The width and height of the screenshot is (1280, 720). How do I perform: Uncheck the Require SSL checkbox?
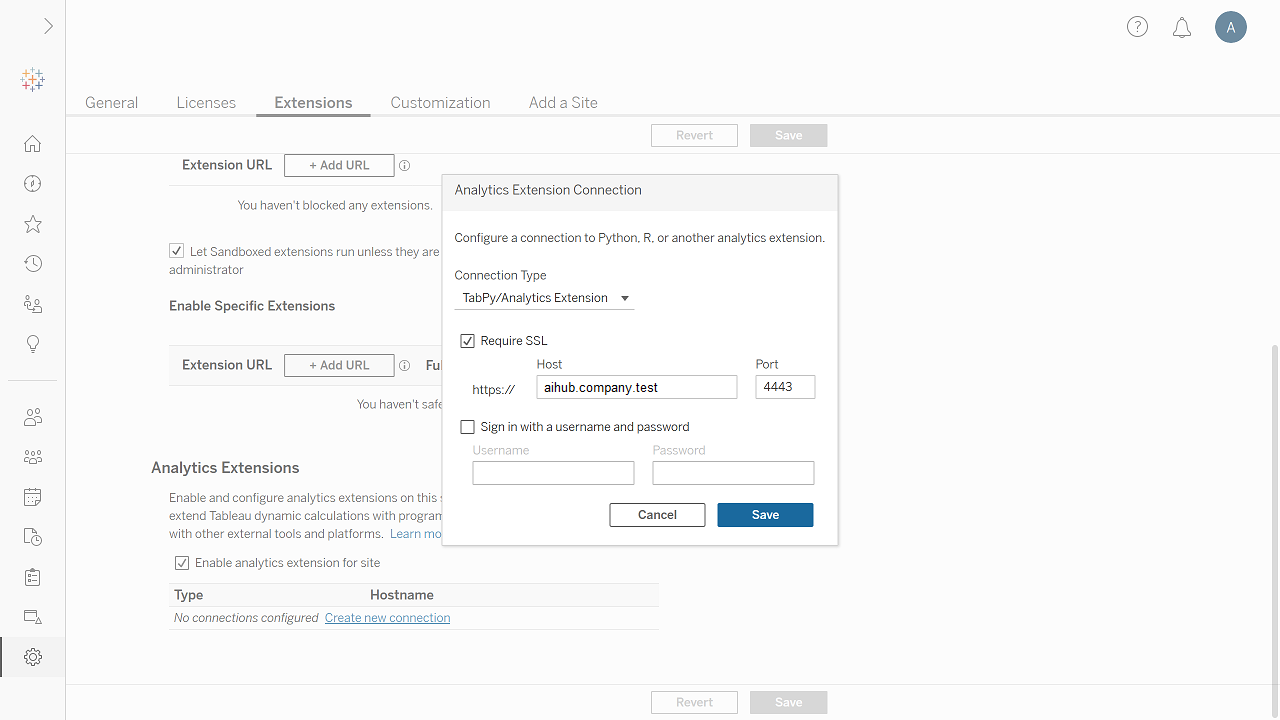(x=468, y=341)
